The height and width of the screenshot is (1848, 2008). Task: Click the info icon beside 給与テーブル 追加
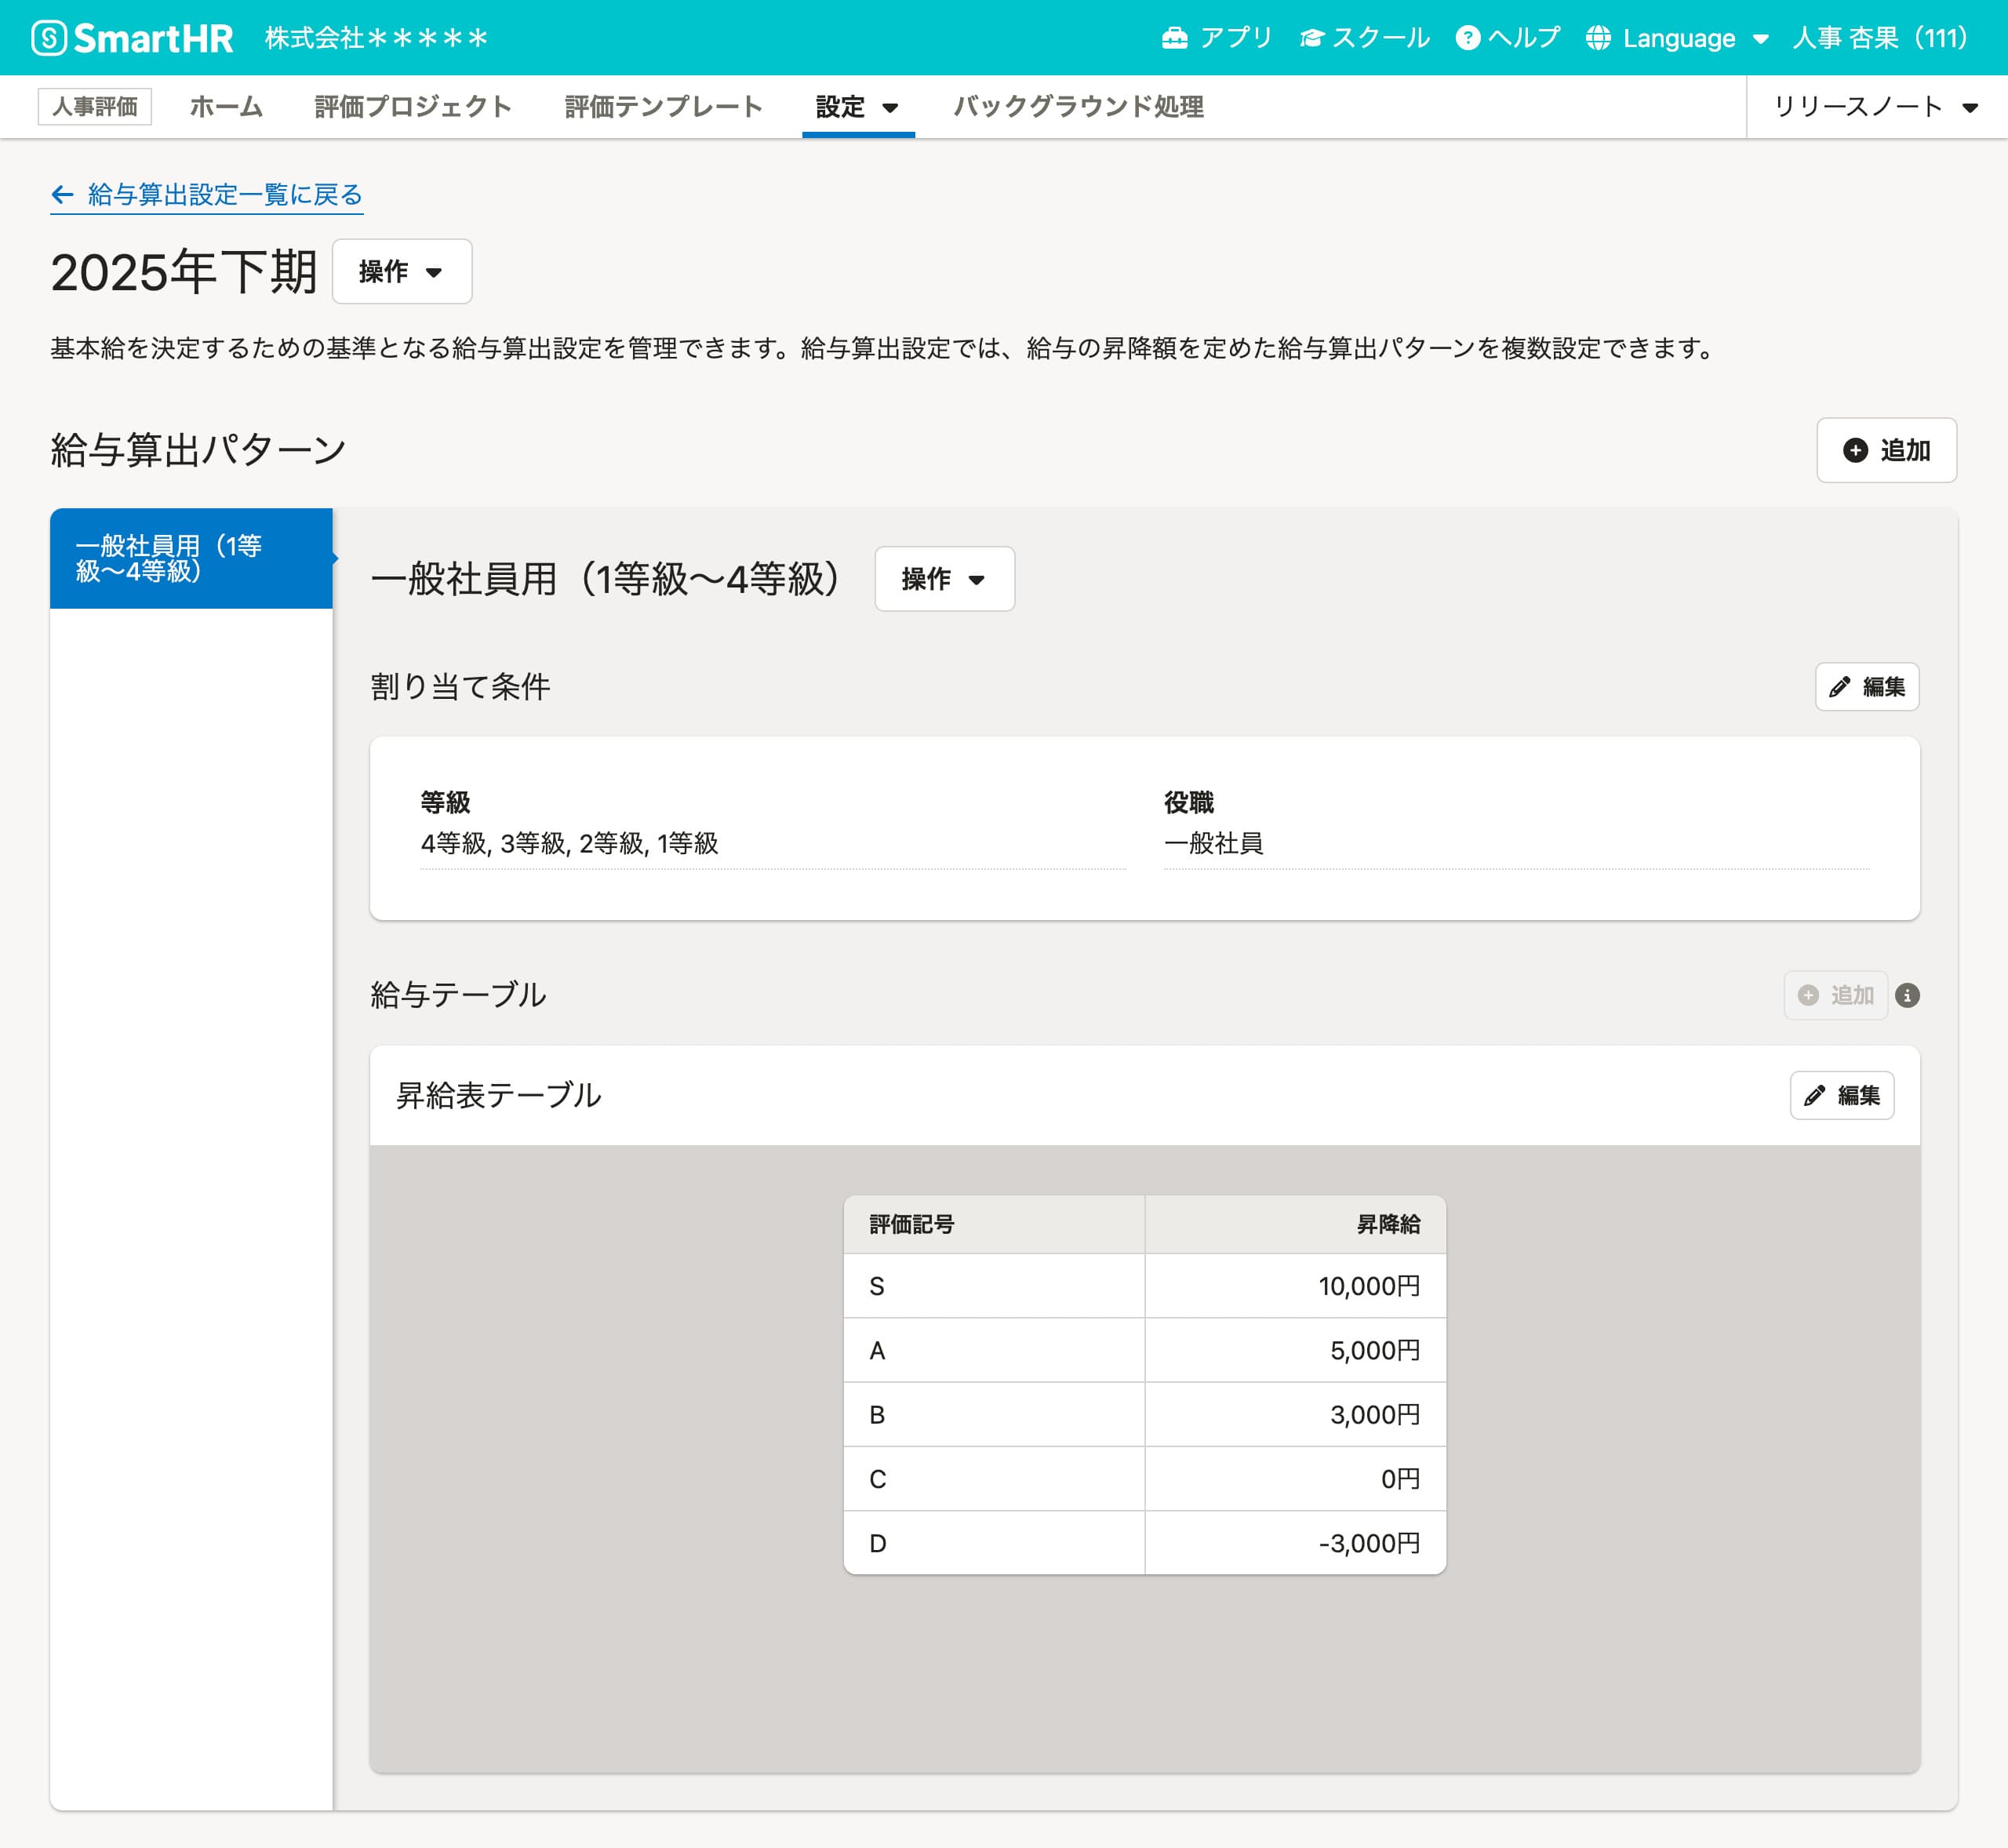[x=1907, y=995]
